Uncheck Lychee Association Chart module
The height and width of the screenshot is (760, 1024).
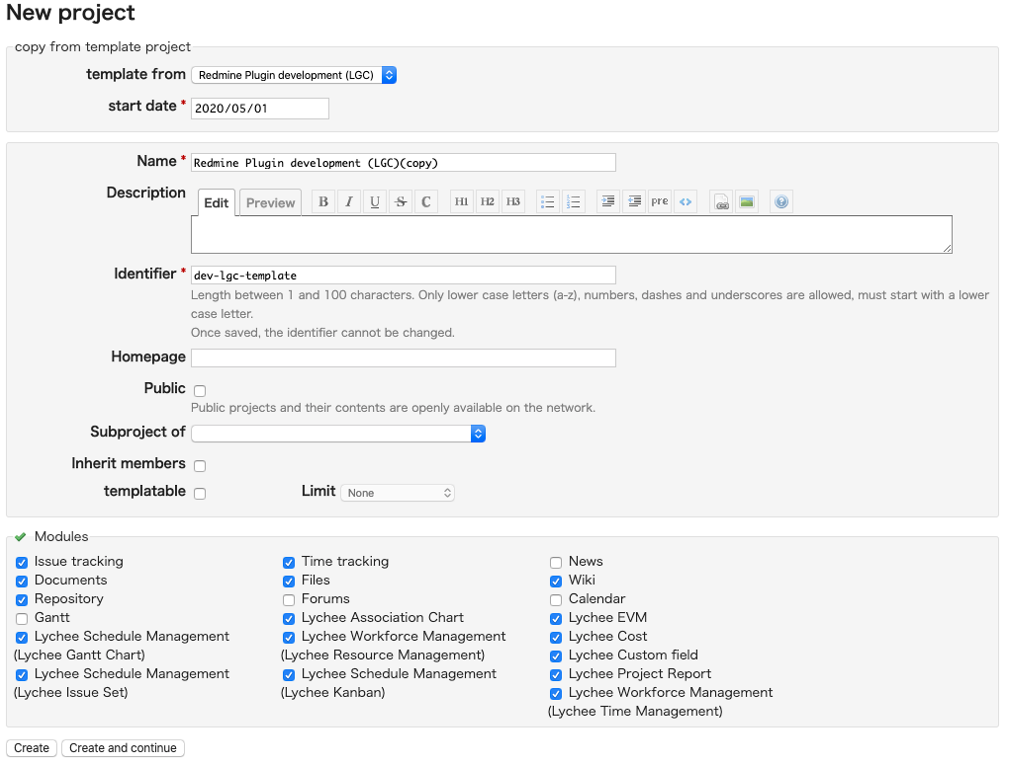(x=289, y=618)
